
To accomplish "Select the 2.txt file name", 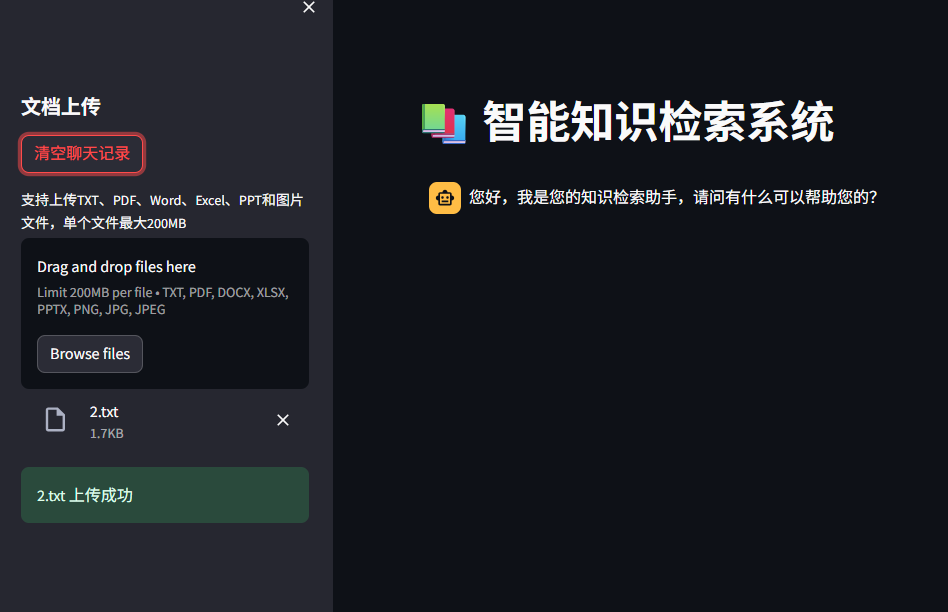I will [x=104, y=412].
